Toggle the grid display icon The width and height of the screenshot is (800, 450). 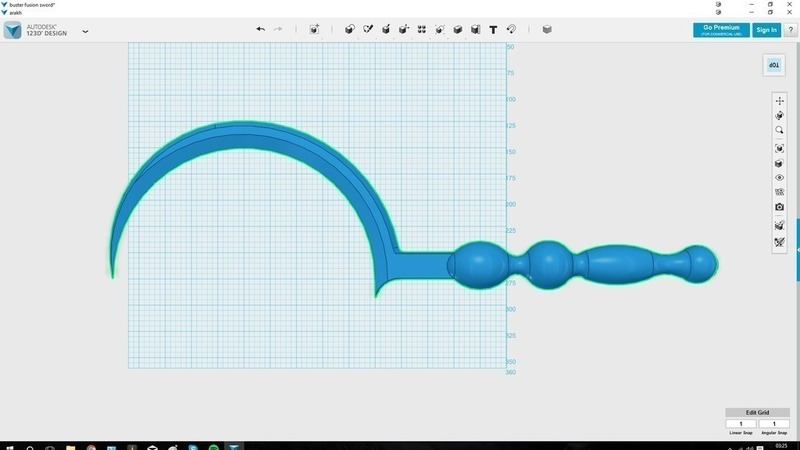click(780, 192)
